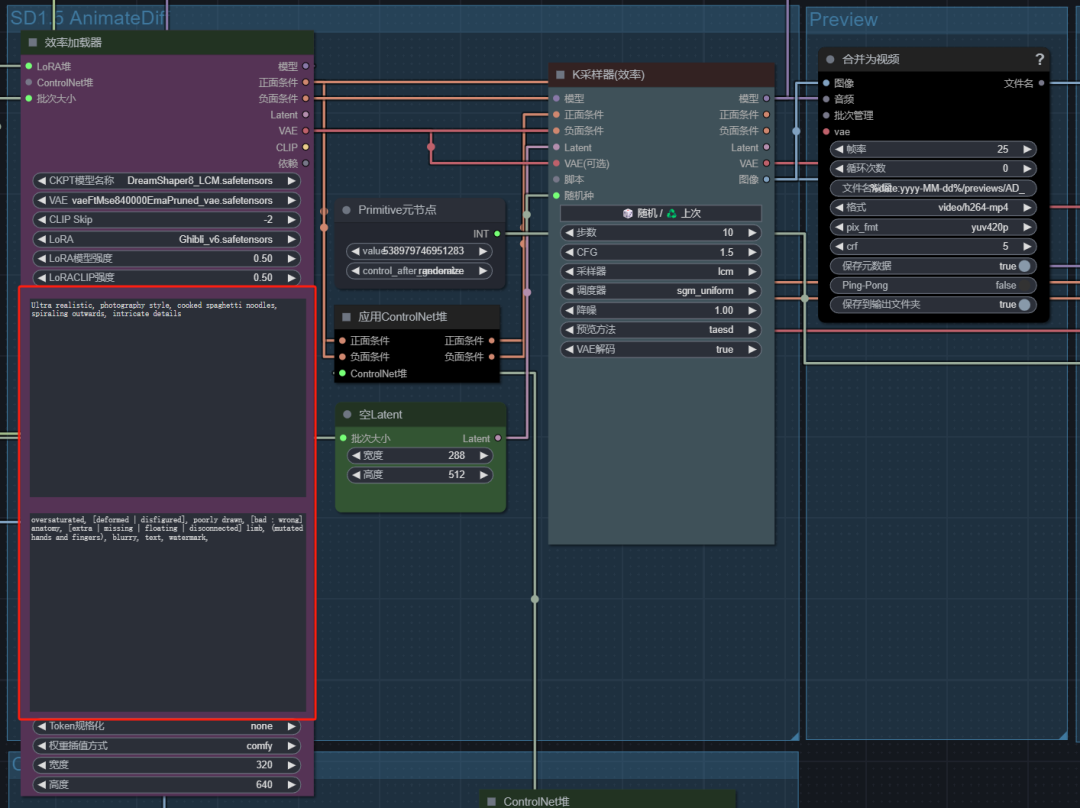Click the help question mark on 合并为视频 node
1080x808 pixels.
[x=1039, y=59]
